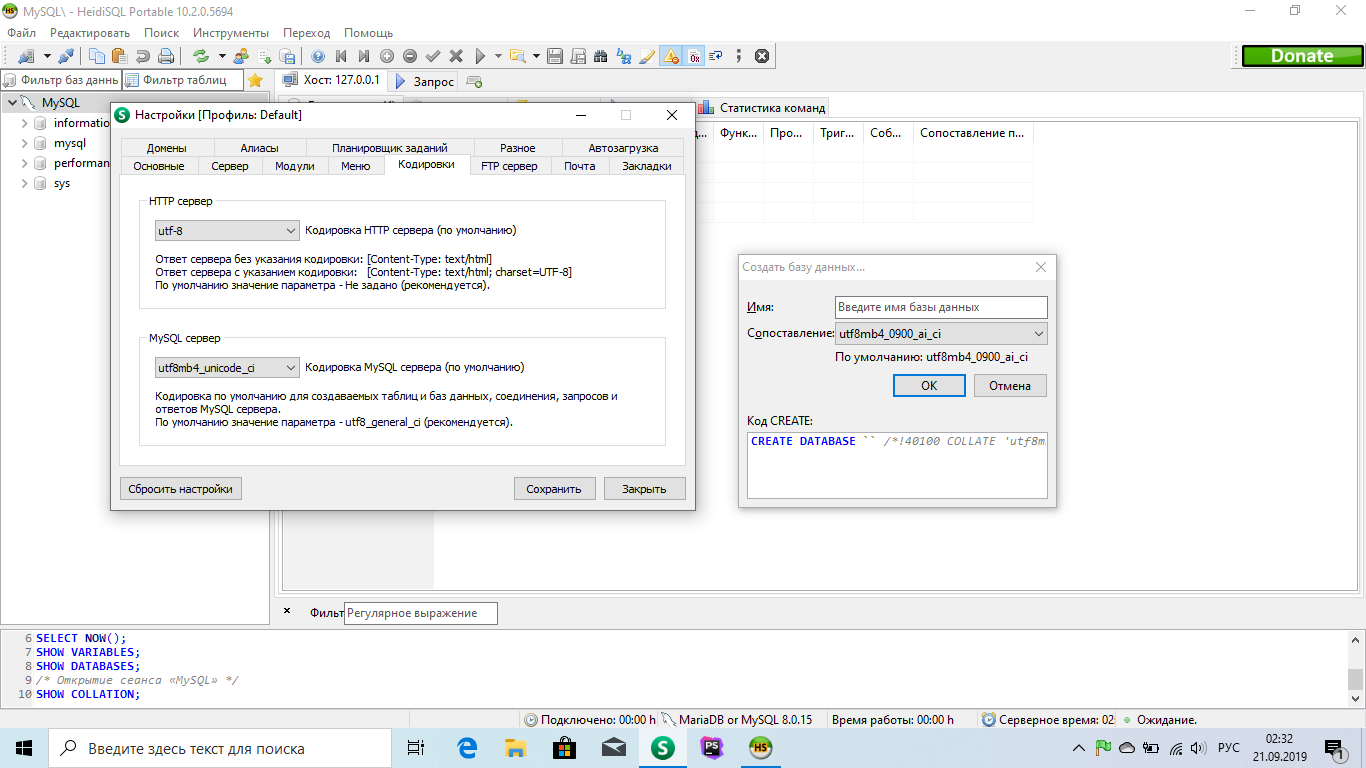Open Microsoft Edge from the taskbar

467,747
